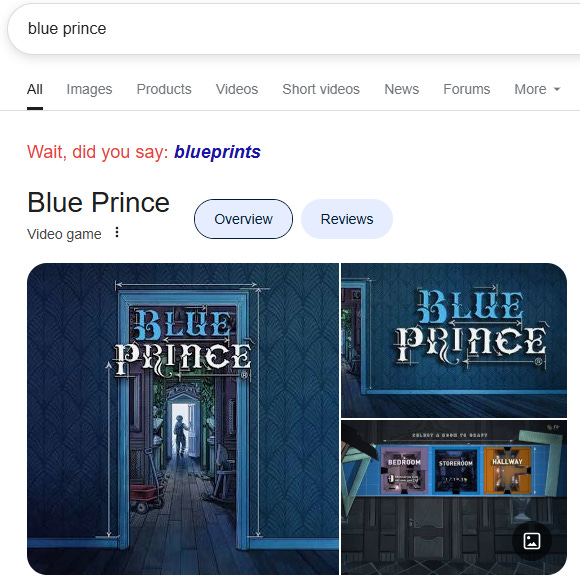Open the Blue Prince logo wall thumbnail
This screenshot has height=583, width=580.
point(454,340)
